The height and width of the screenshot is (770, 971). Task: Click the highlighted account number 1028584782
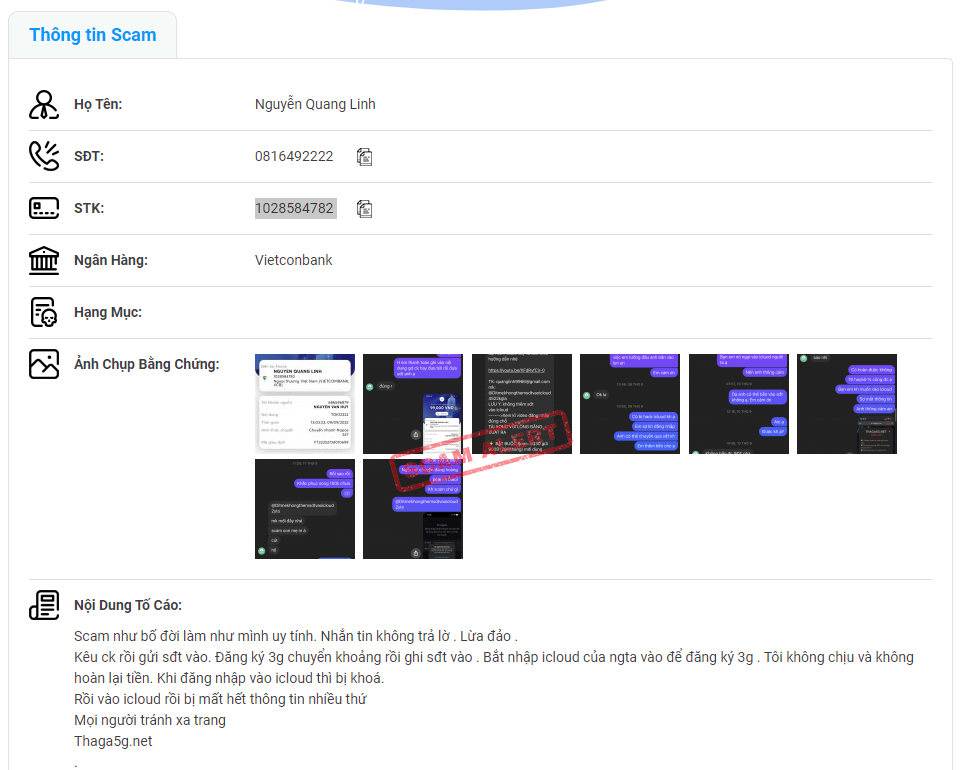click(x=295, y=209)
